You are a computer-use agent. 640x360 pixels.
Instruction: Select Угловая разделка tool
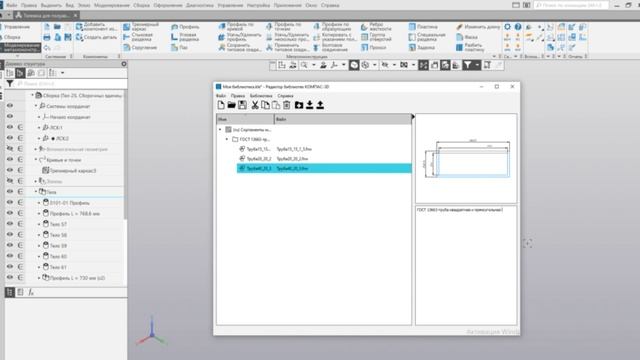(185, 37)
